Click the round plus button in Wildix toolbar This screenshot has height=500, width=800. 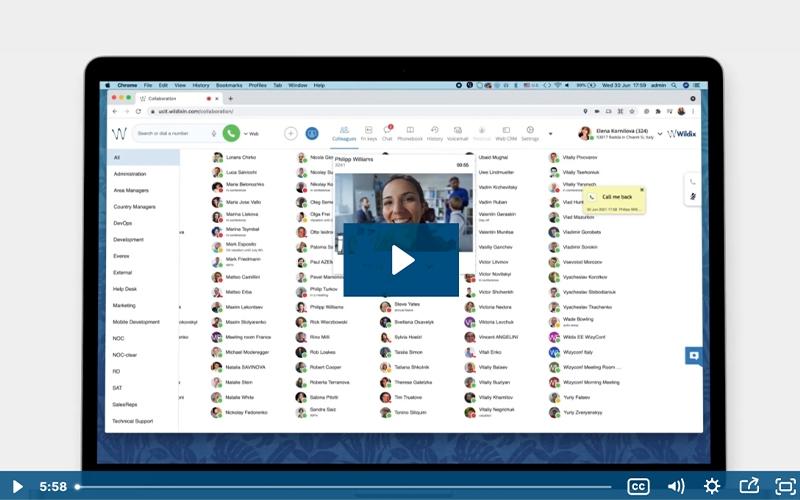click(x=291, y=134)
